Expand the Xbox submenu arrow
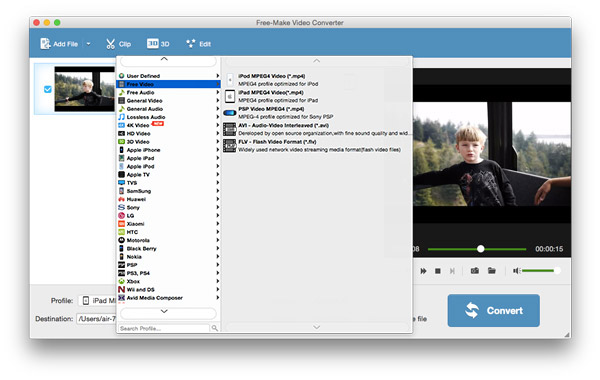Viewport: 600px width, 380px height. (x=218, y=281)
